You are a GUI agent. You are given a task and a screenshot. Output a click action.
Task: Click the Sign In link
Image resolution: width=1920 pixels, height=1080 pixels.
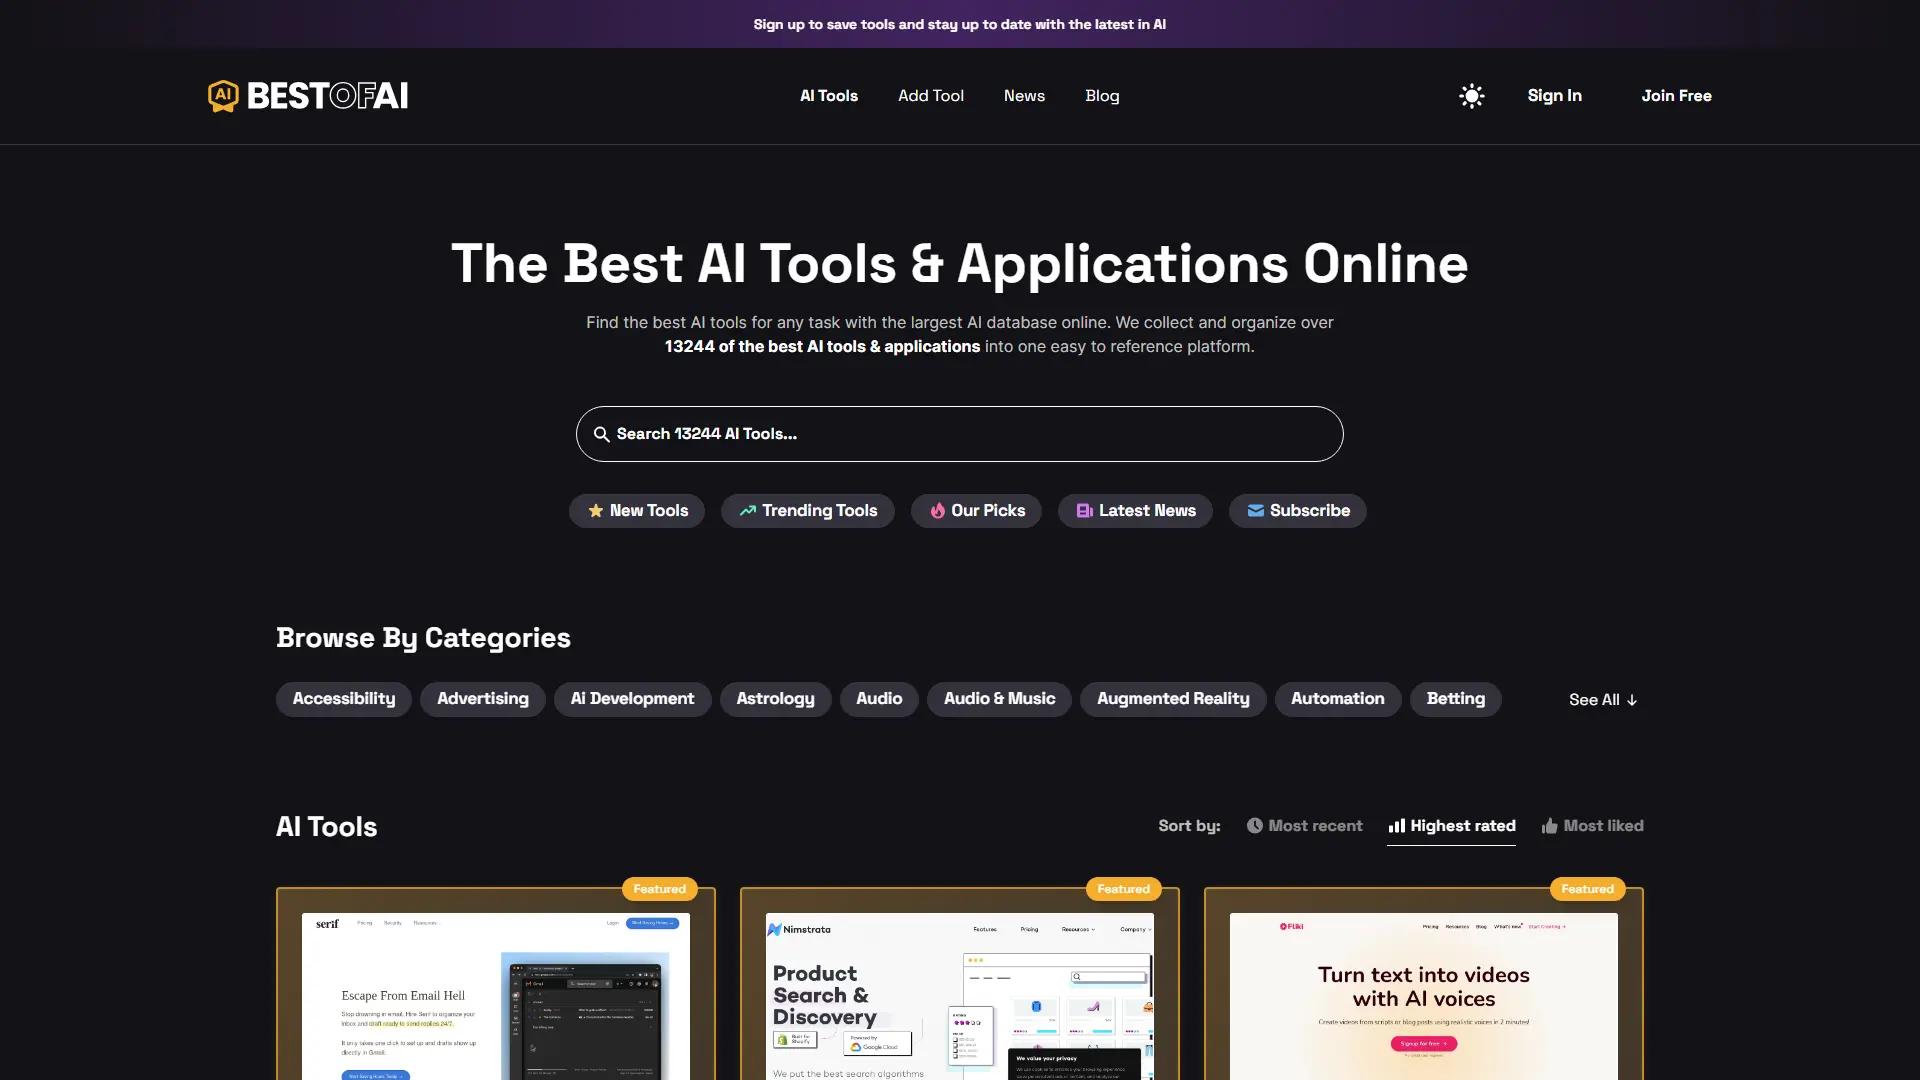1554,96
